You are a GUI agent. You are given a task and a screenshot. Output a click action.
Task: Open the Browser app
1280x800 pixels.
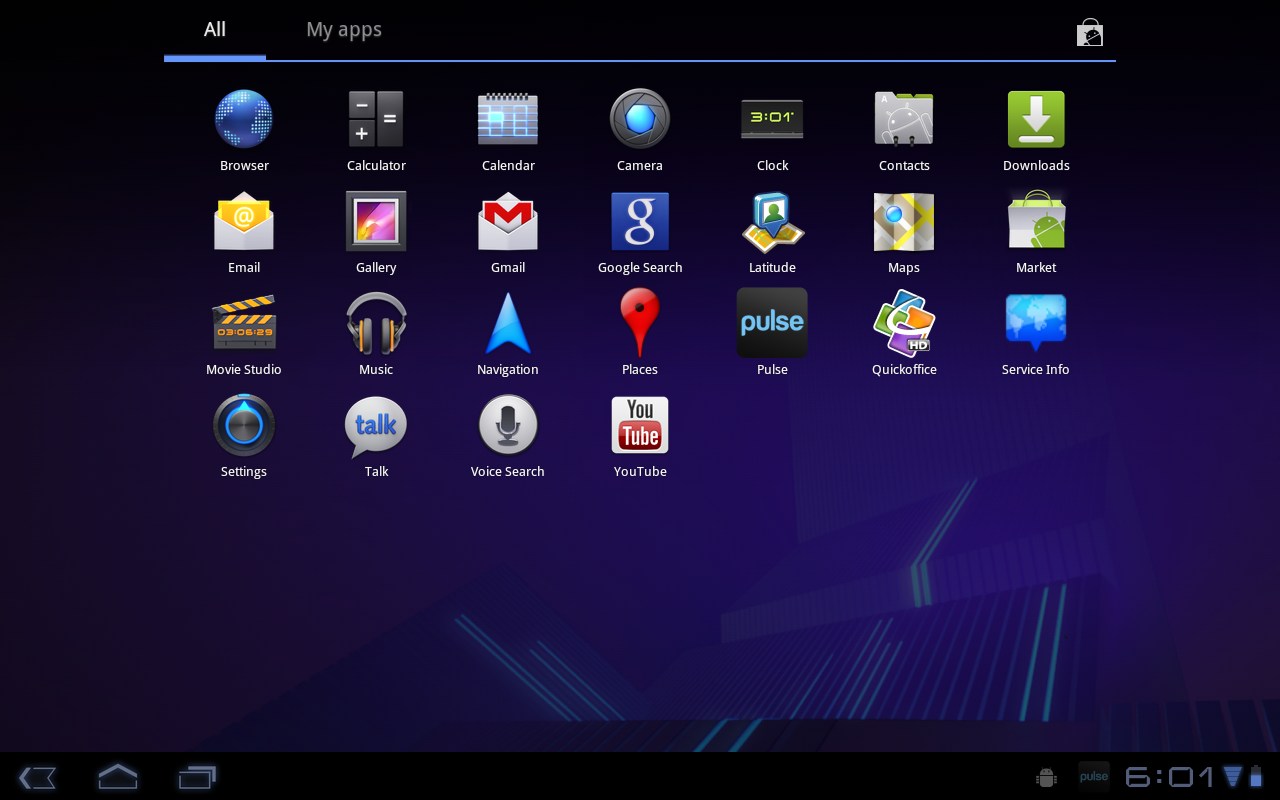[244, 120]
